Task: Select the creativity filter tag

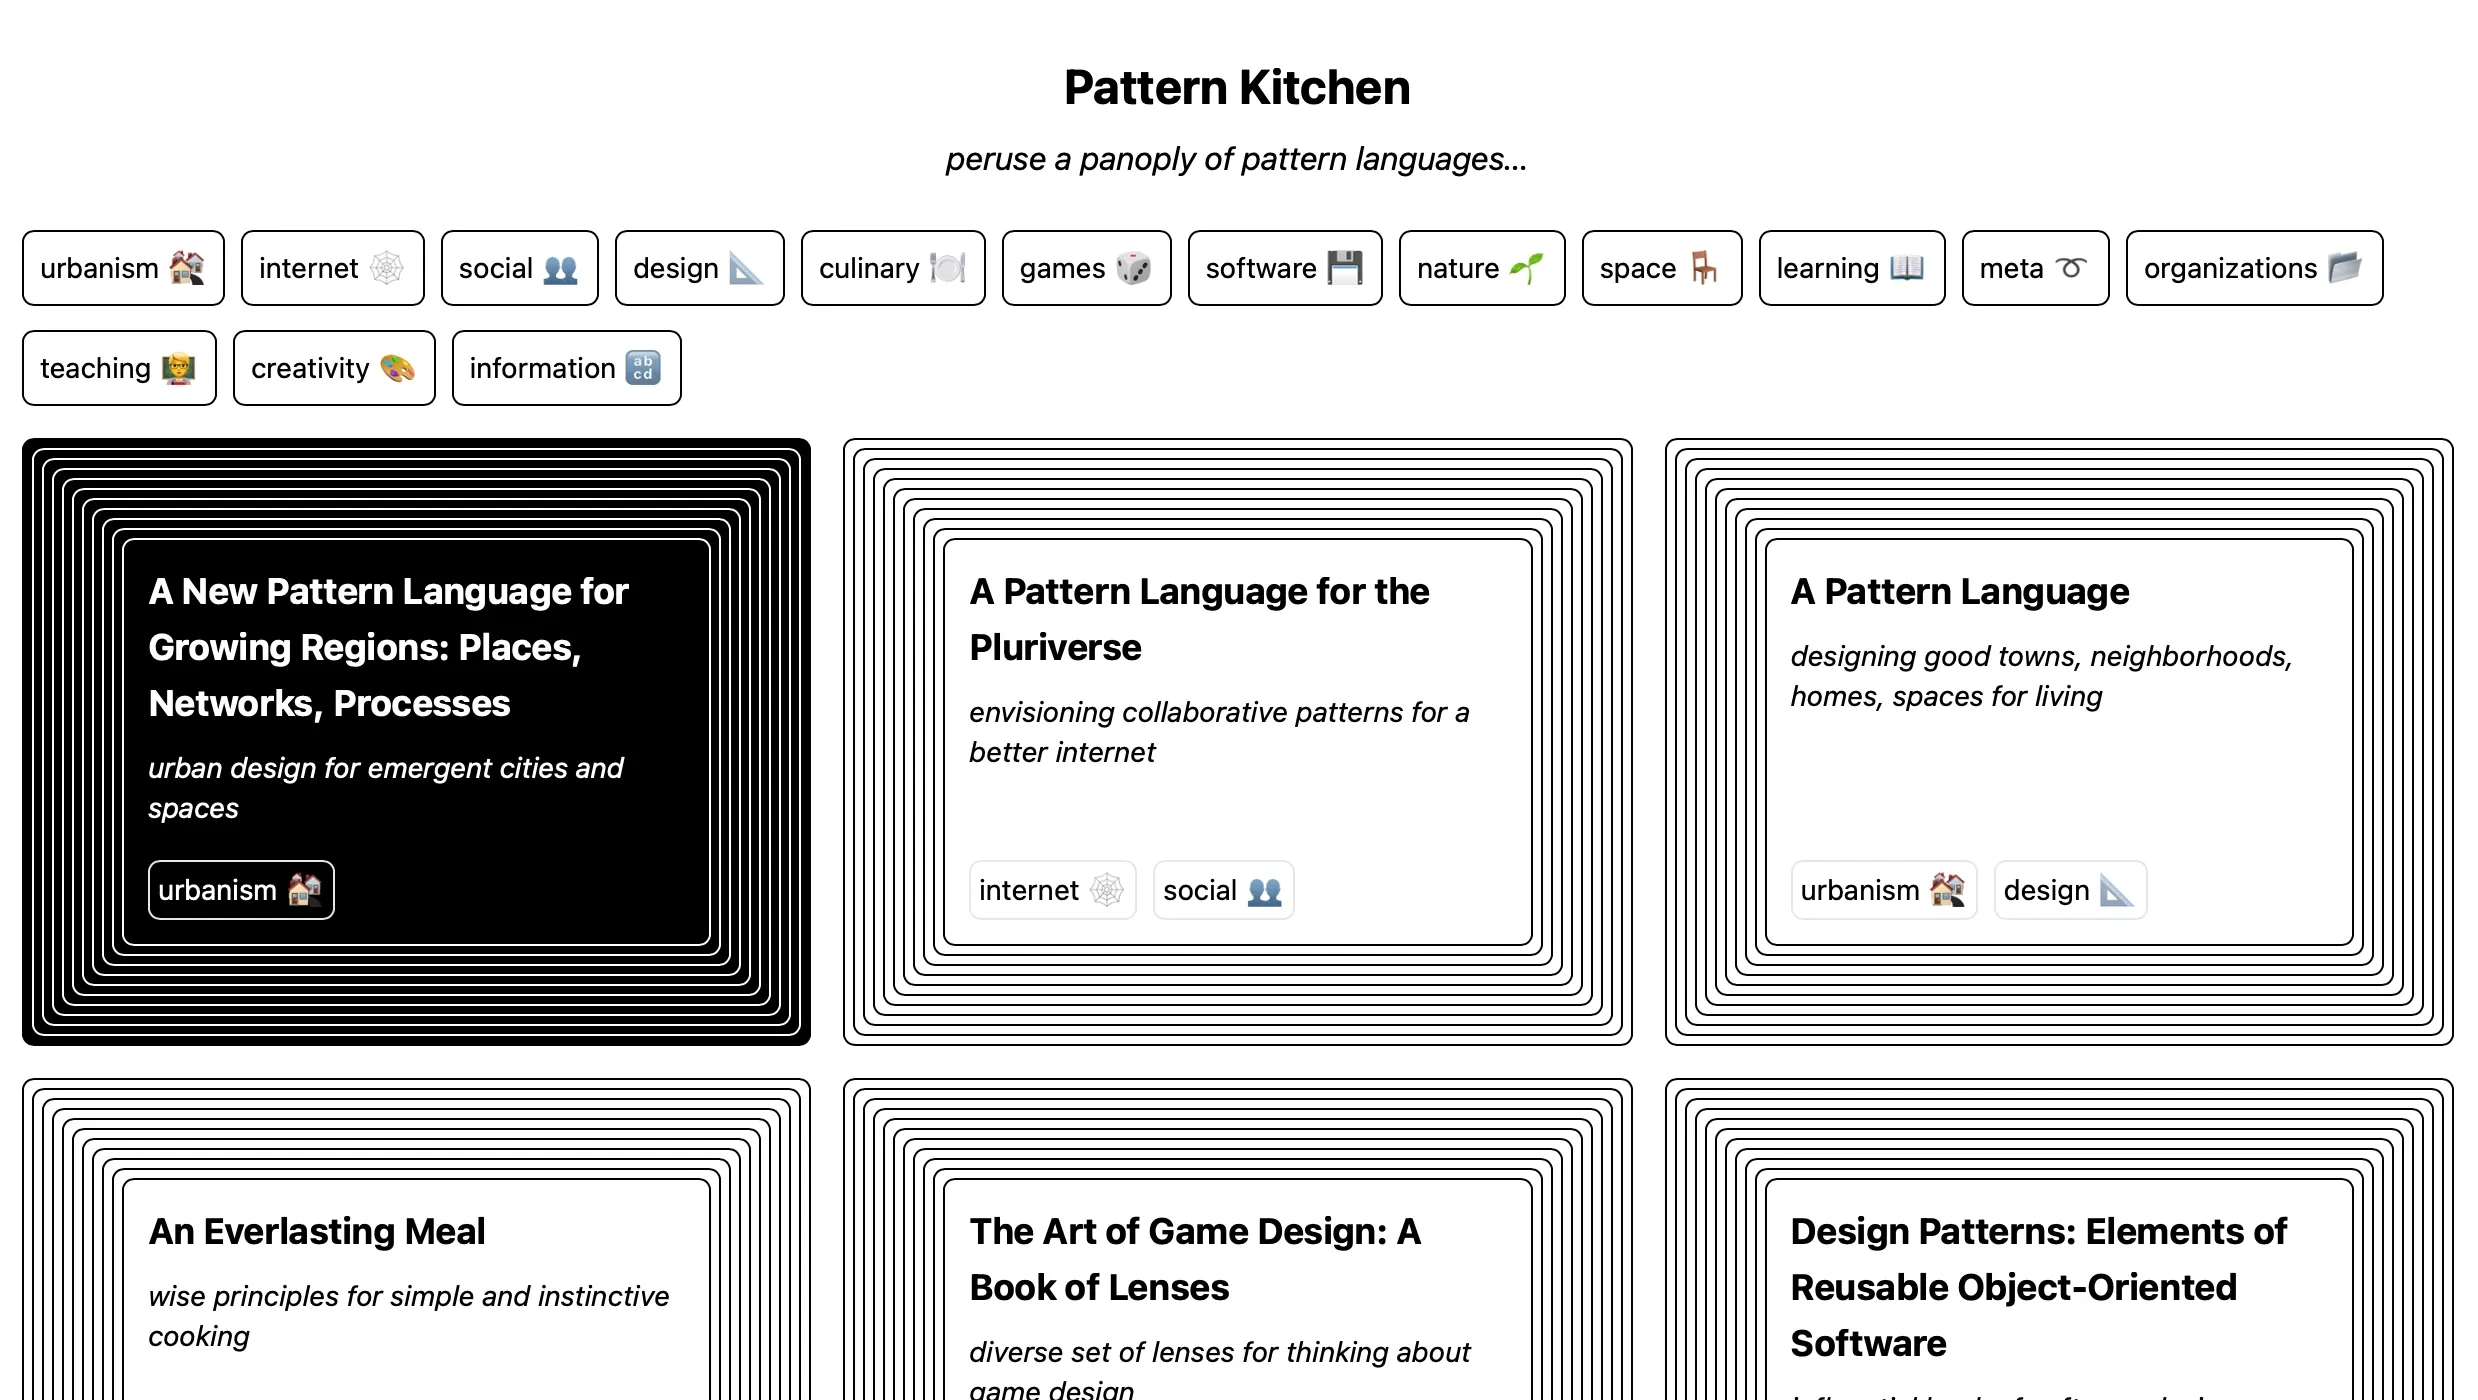Action: (x=334, y=368)
